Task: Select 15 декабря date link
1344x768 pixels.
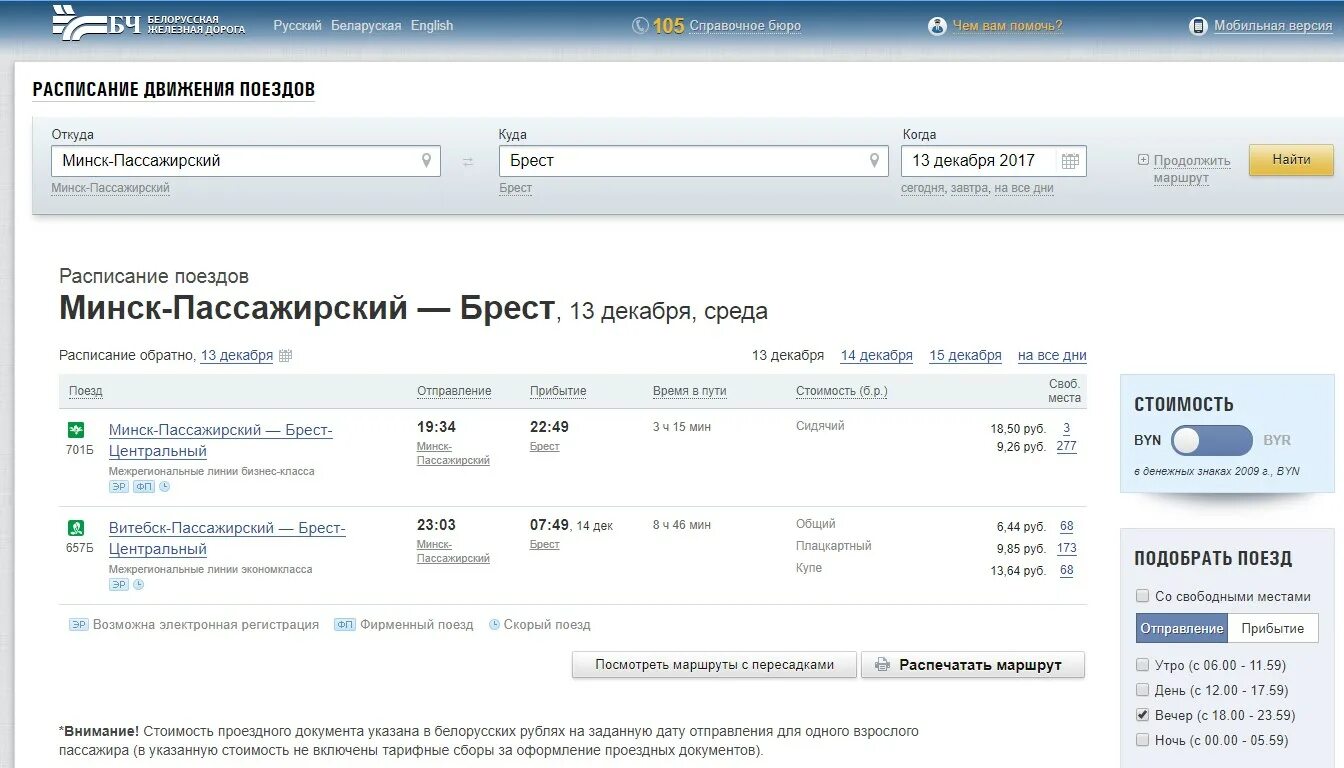Action: (x=965, y=356)
